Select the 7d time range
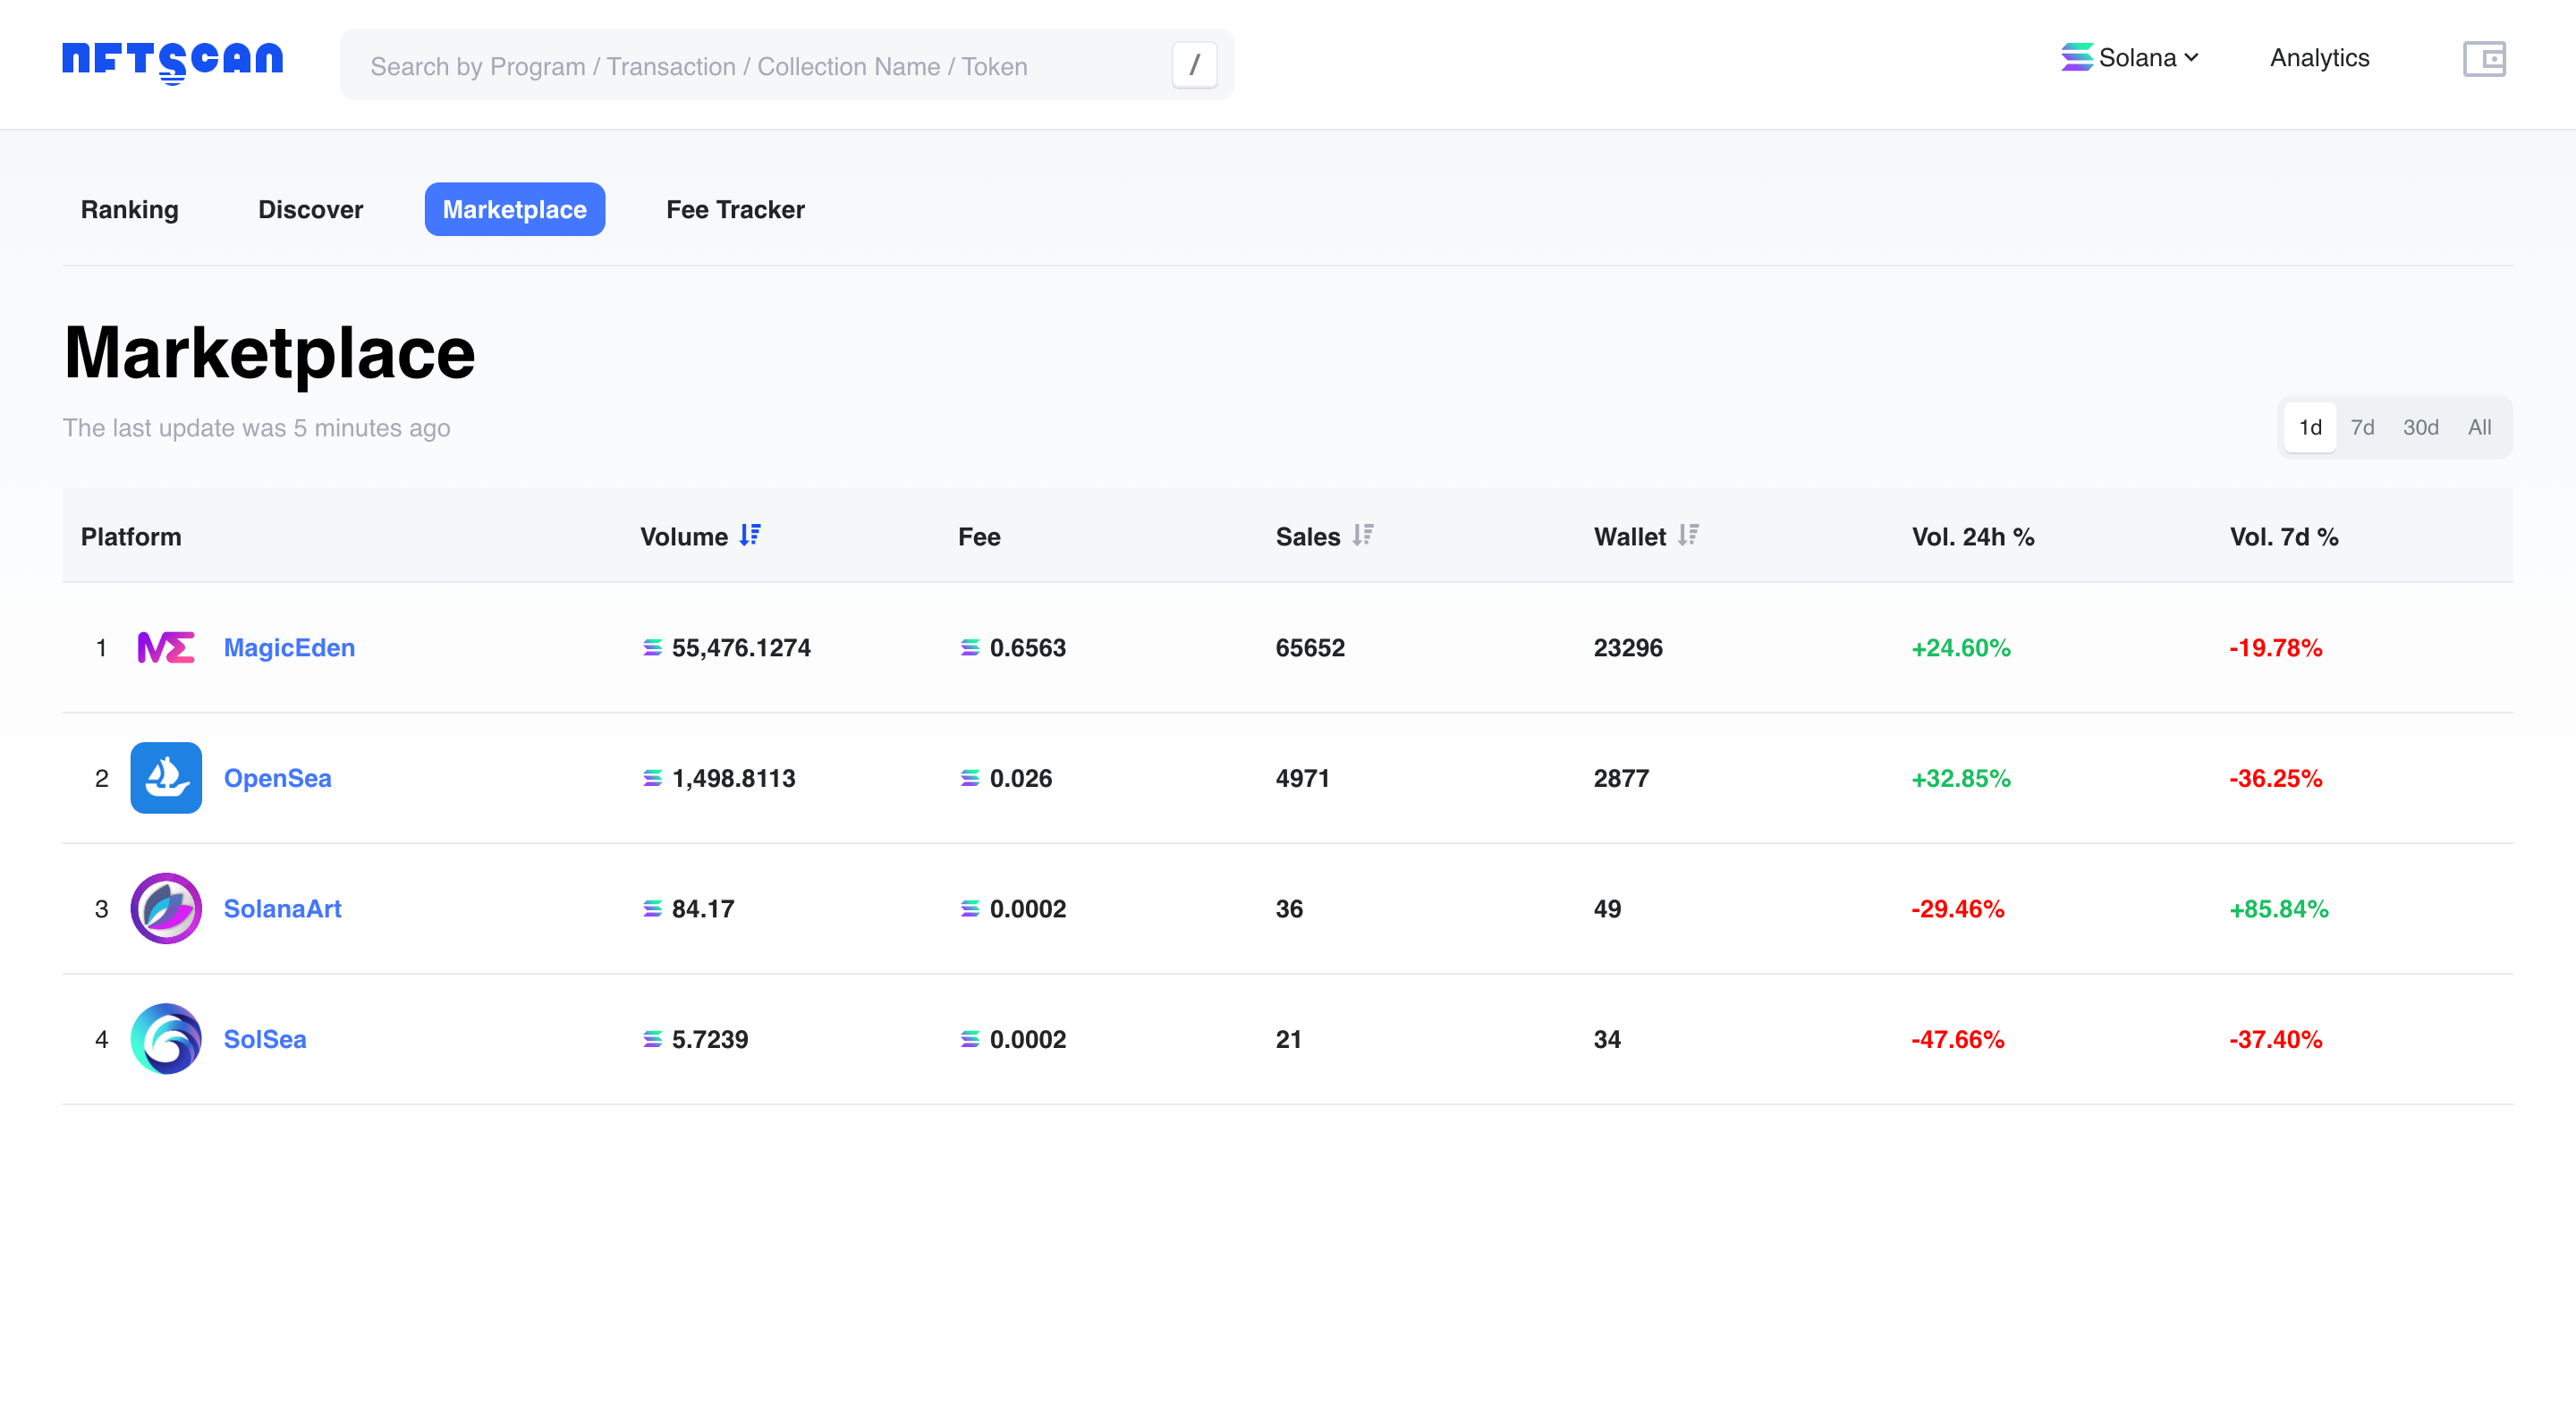The width and height of the screenshot is (2576, 1411). (2362, 428)
